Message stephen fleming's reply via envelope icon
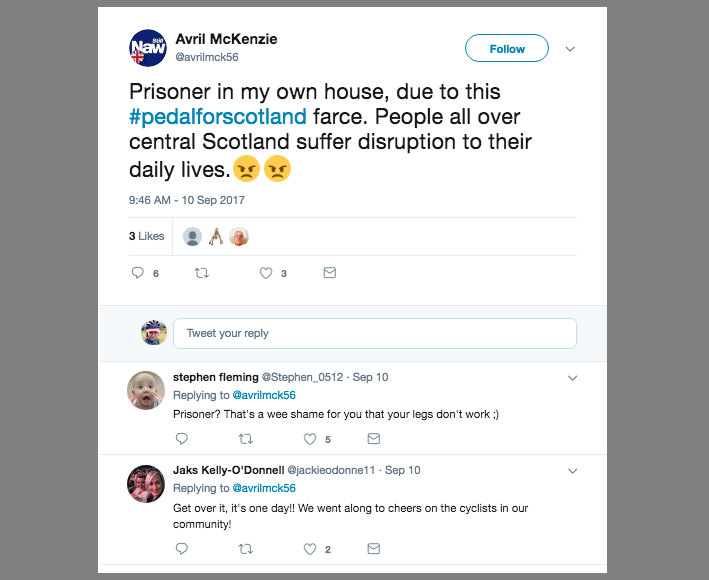Viewport: 709px width, 580px height. coord(373,438)
